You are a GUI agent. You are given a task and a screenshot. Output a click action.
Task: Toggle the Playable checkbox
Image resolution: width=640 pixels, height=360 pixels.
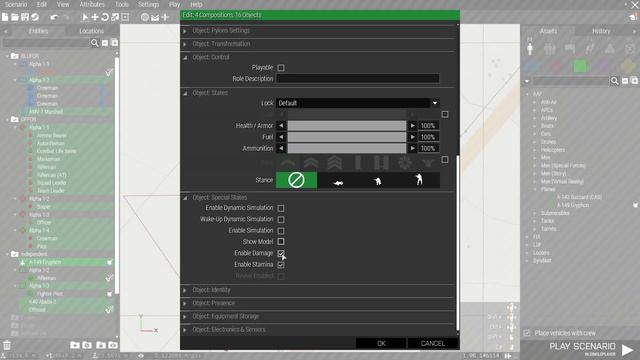coord(281,67)
